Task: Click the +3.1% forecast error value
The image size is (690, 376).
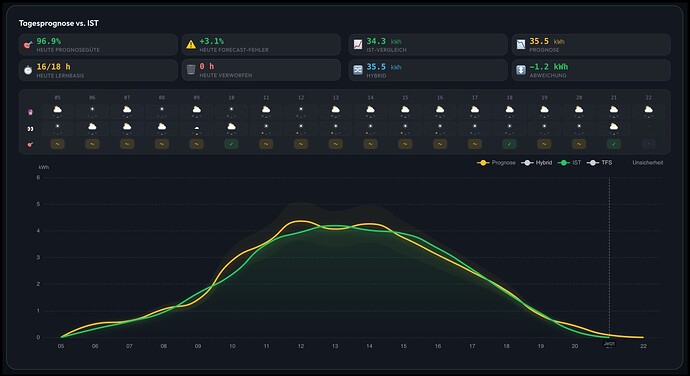Action: [212, 41]
